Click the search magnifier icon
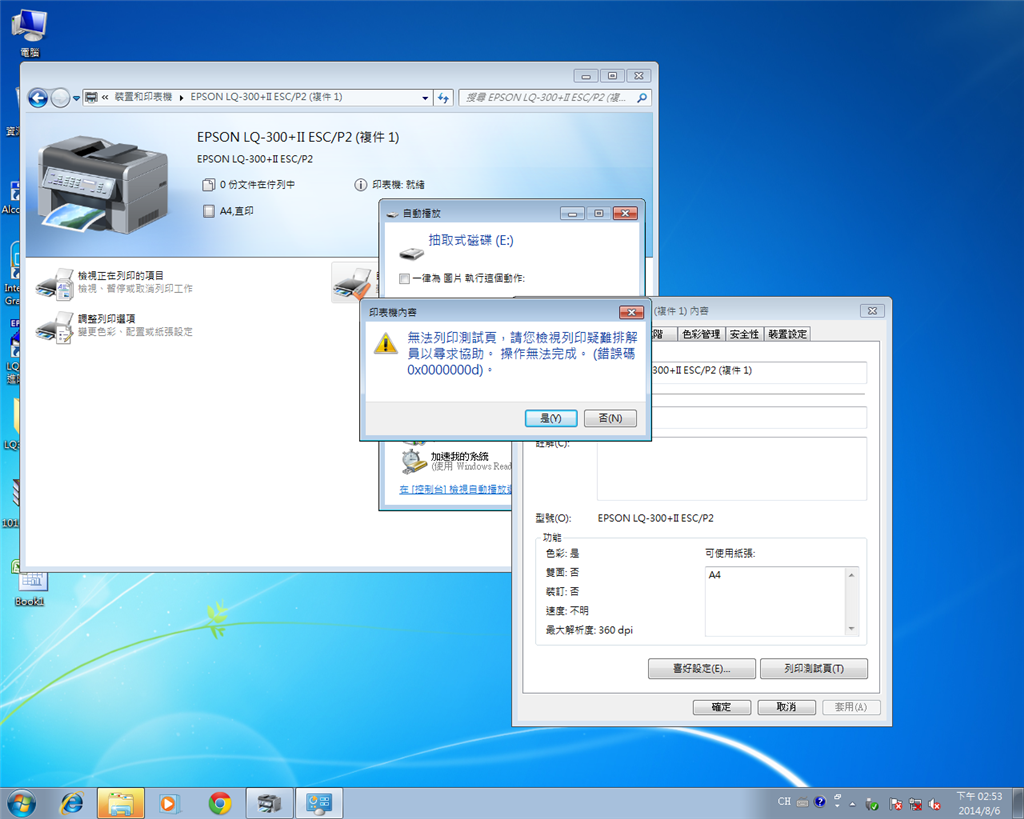 (642, 98)
